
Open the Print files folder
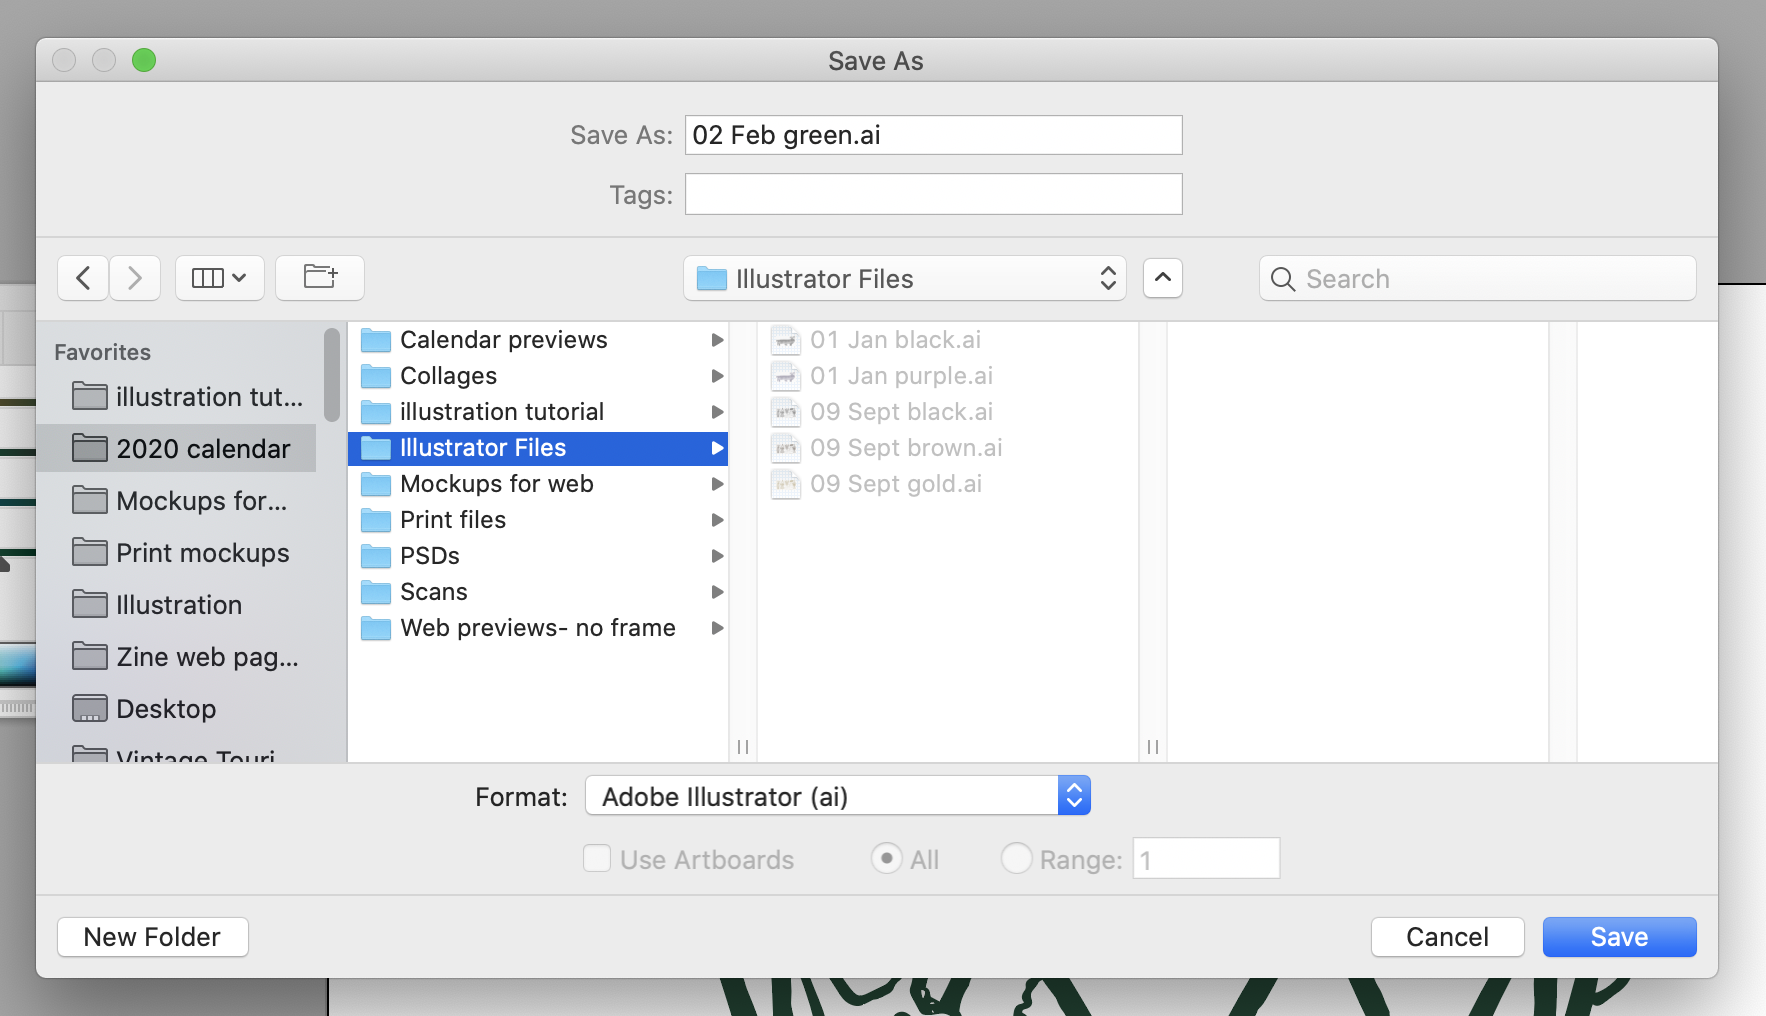pos(453,520)
